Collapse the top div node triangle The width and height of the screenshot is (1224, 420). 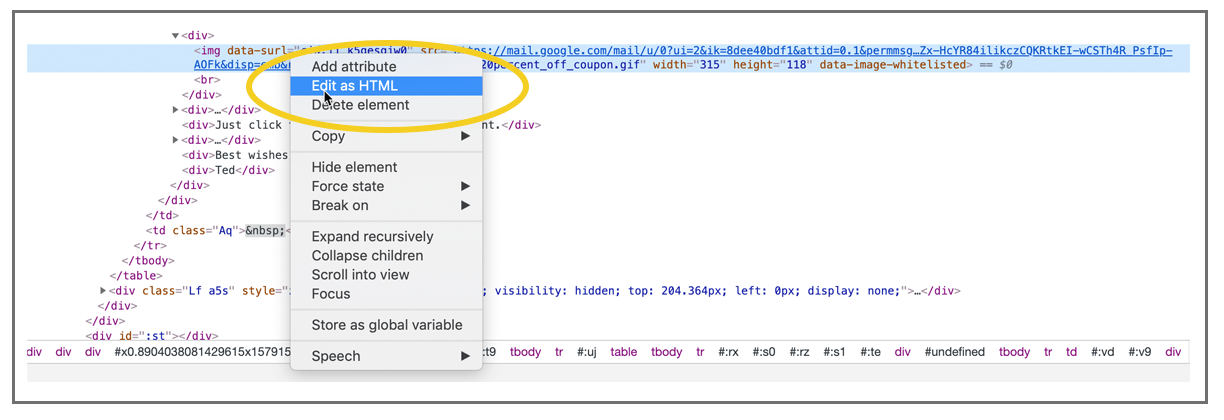[x=176, y=36]
